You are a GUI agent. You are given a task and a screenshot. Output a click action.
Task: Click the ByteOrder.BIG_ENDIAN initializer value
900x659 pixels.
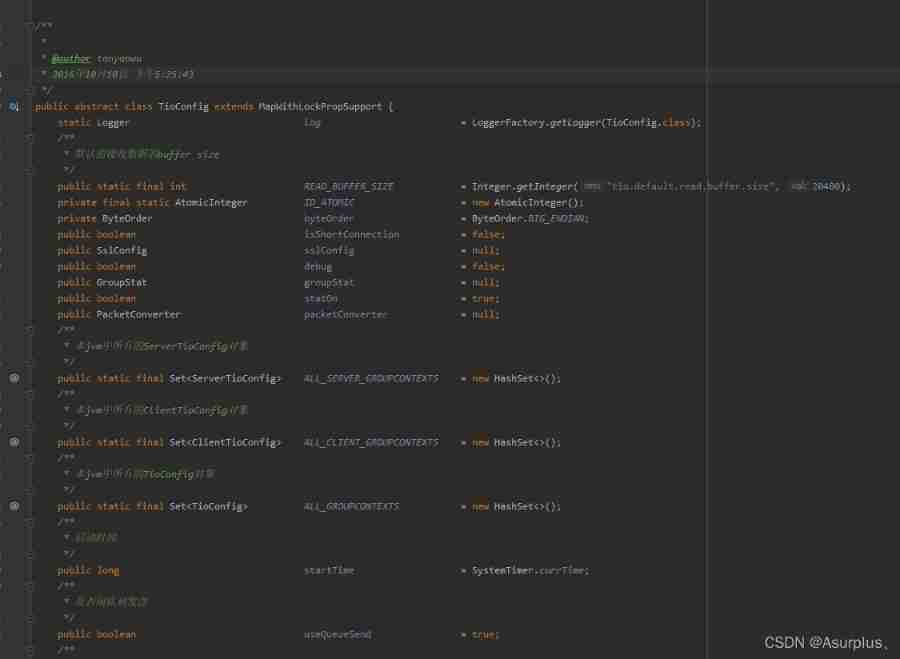532,218
